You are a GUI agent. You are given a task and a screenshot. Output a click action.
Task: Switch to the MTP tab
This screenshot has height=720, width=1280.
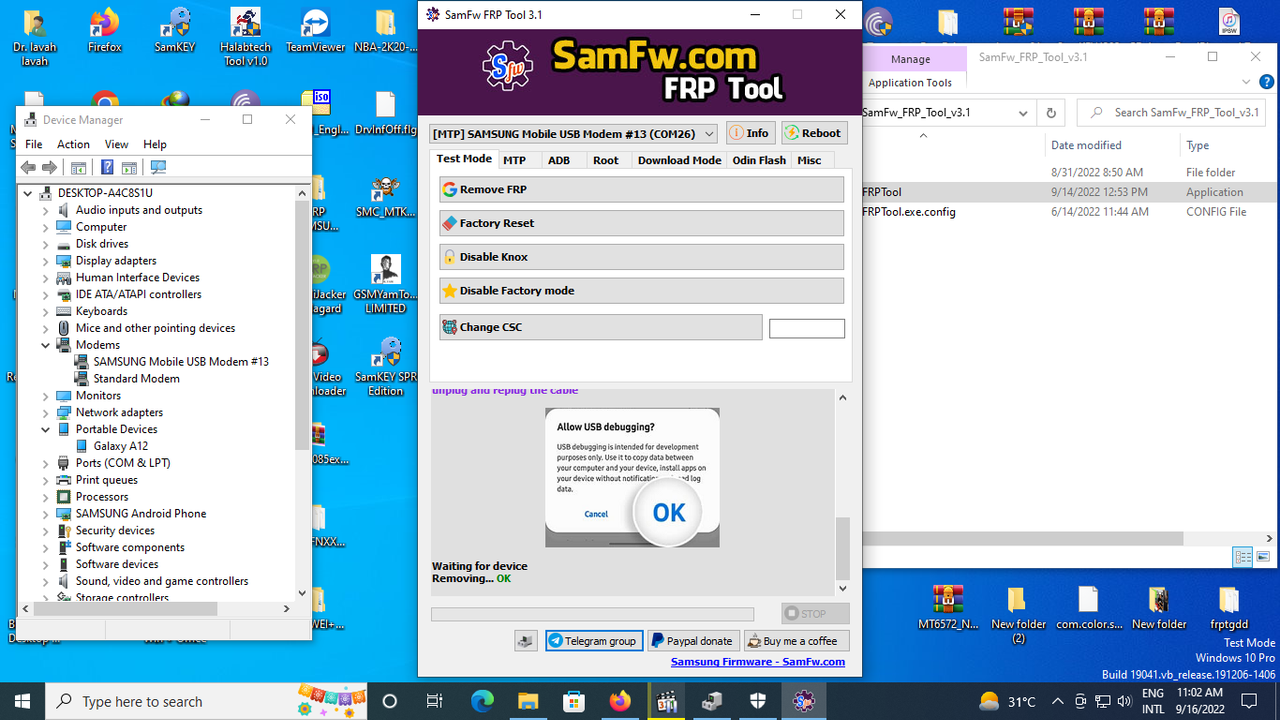point(515,160)
